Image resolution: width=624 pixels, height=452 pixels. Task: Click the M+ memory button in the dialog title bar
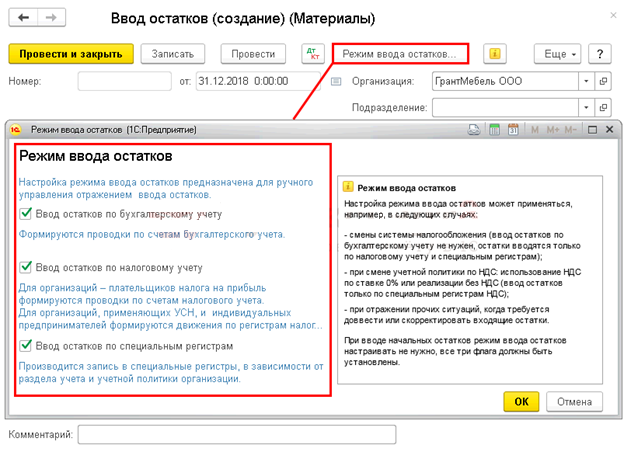click(553, 130)
